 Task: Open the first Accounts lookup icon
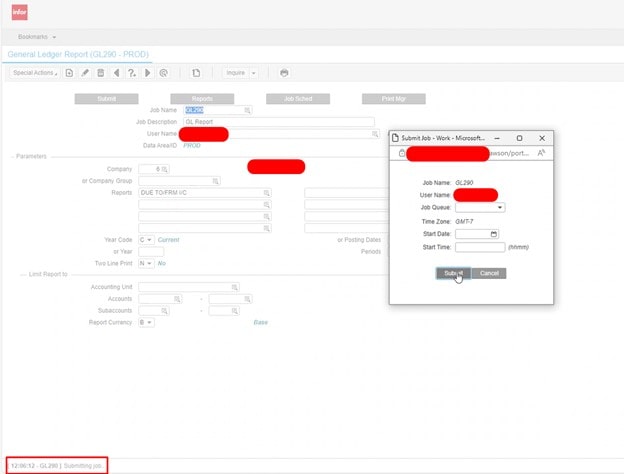click(x=177, y=299)
